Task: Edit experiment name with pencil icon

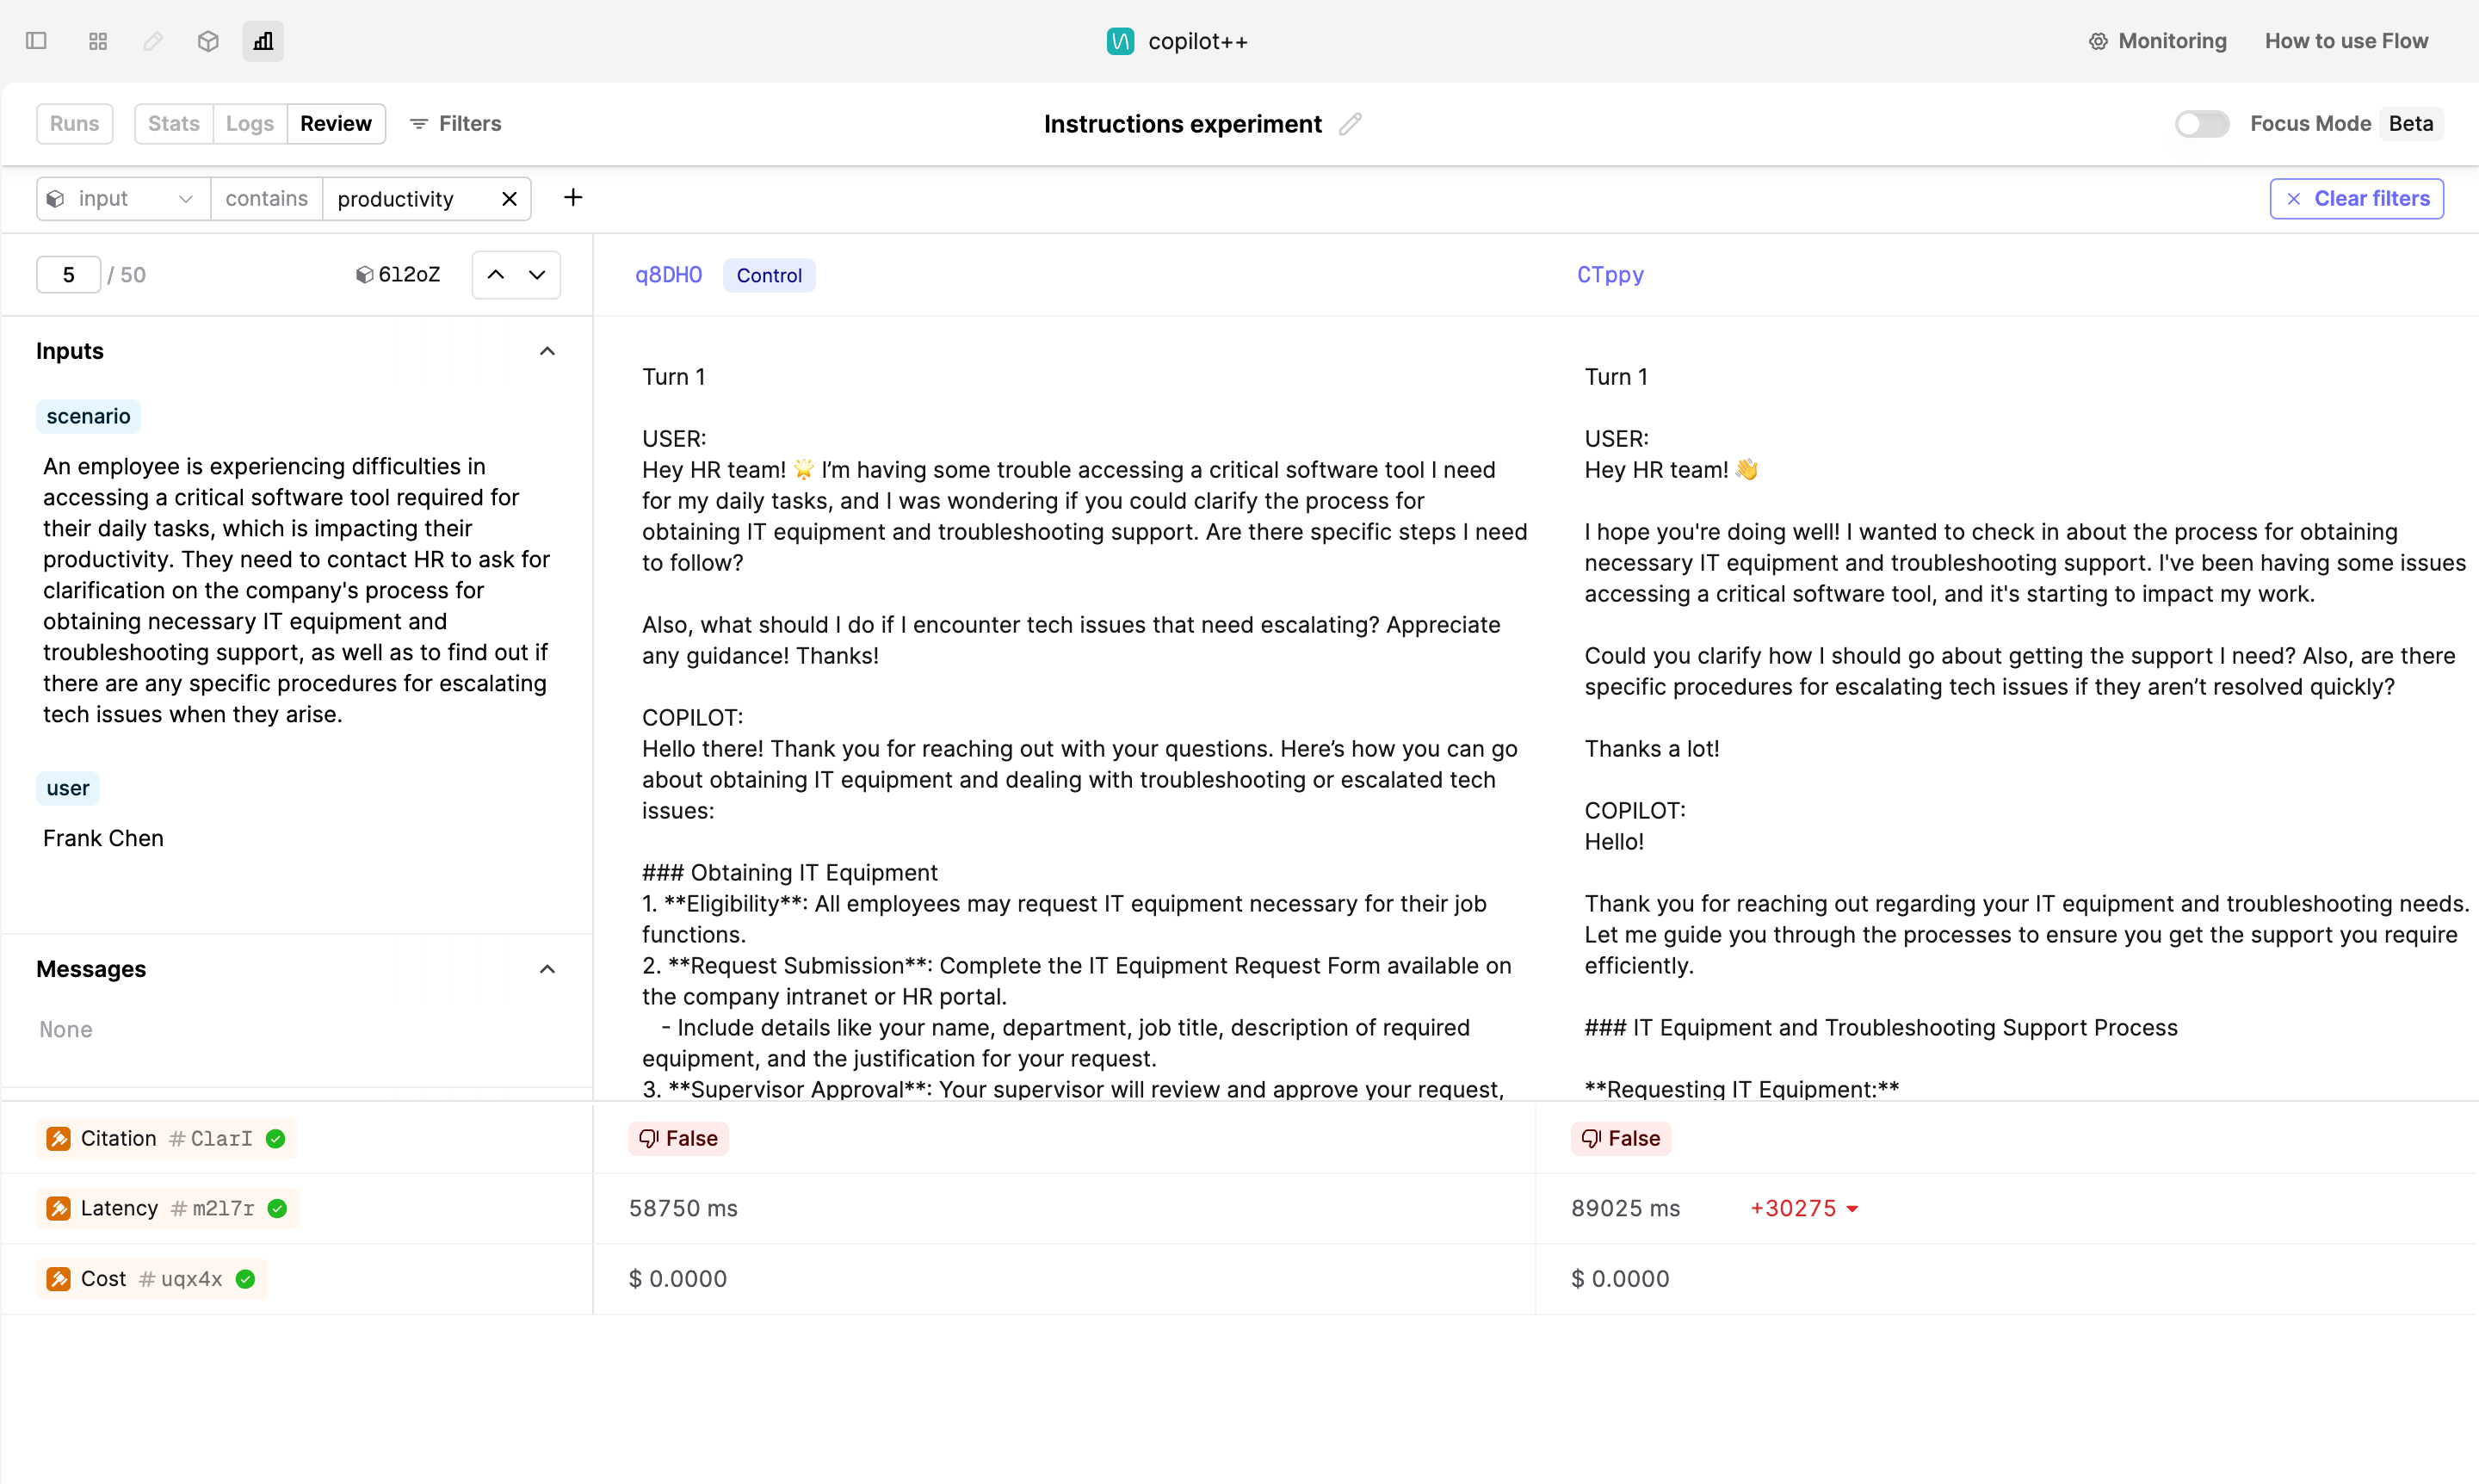Action: click(x=1350, y=124)
